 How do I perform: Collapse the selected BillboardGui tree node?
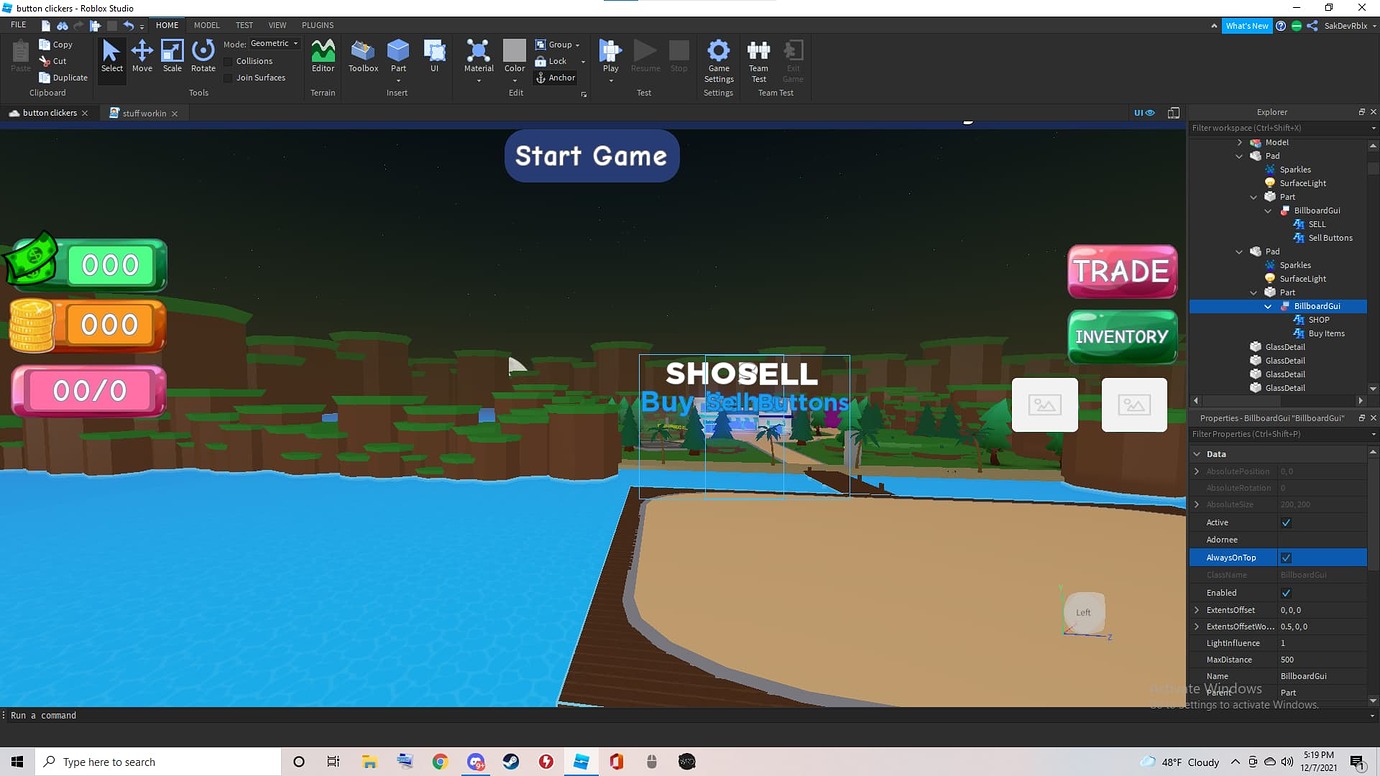pyautogui.click(x=1268, y=307)
